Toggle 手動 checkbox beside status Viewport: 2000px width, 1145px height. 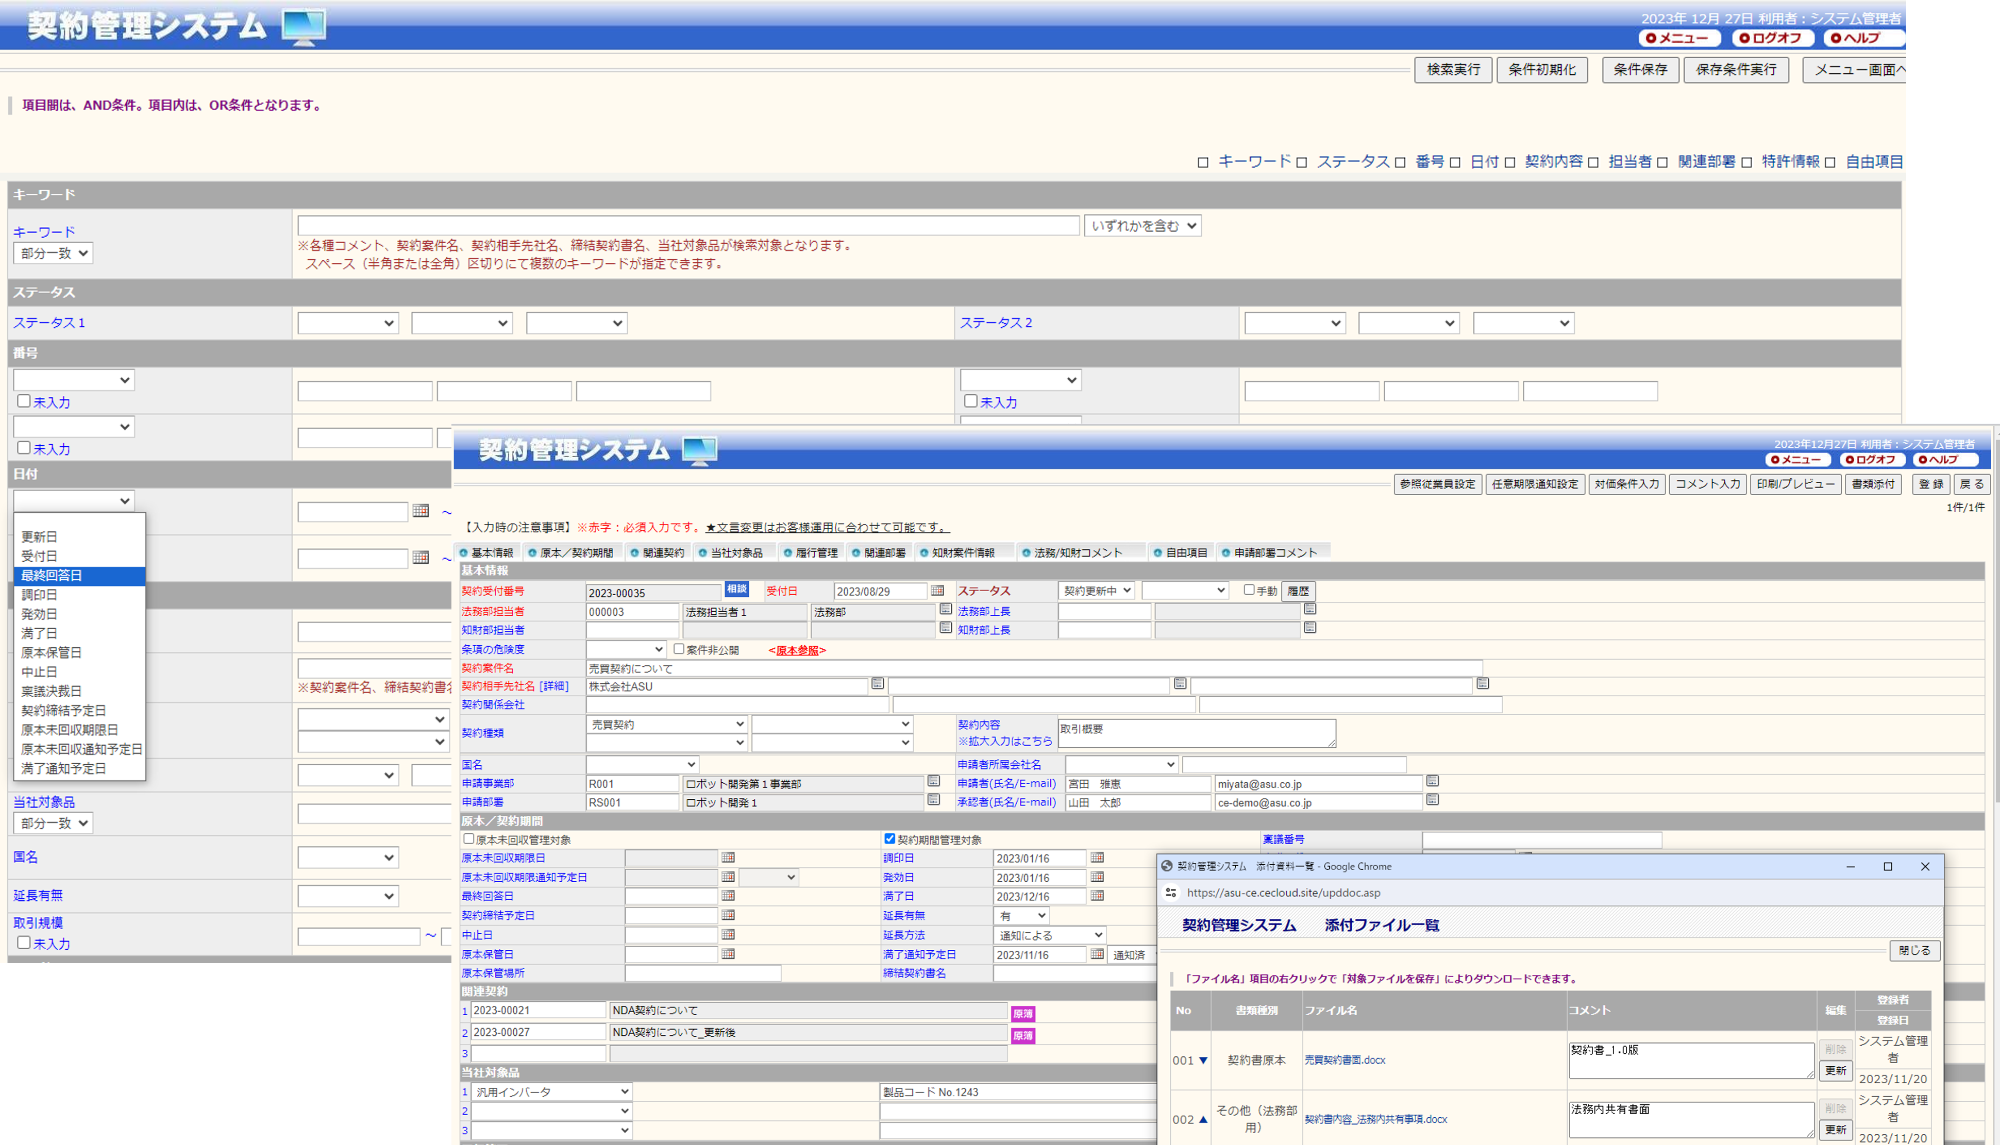pyautogui.click(x=1249, y=590)
